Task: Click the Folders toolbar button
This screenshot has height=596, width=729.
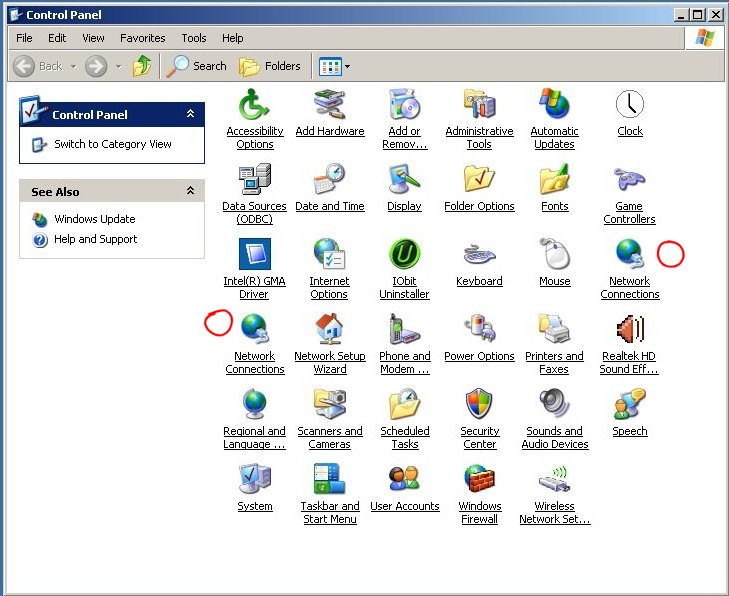Action: click(x=270, y=66)
